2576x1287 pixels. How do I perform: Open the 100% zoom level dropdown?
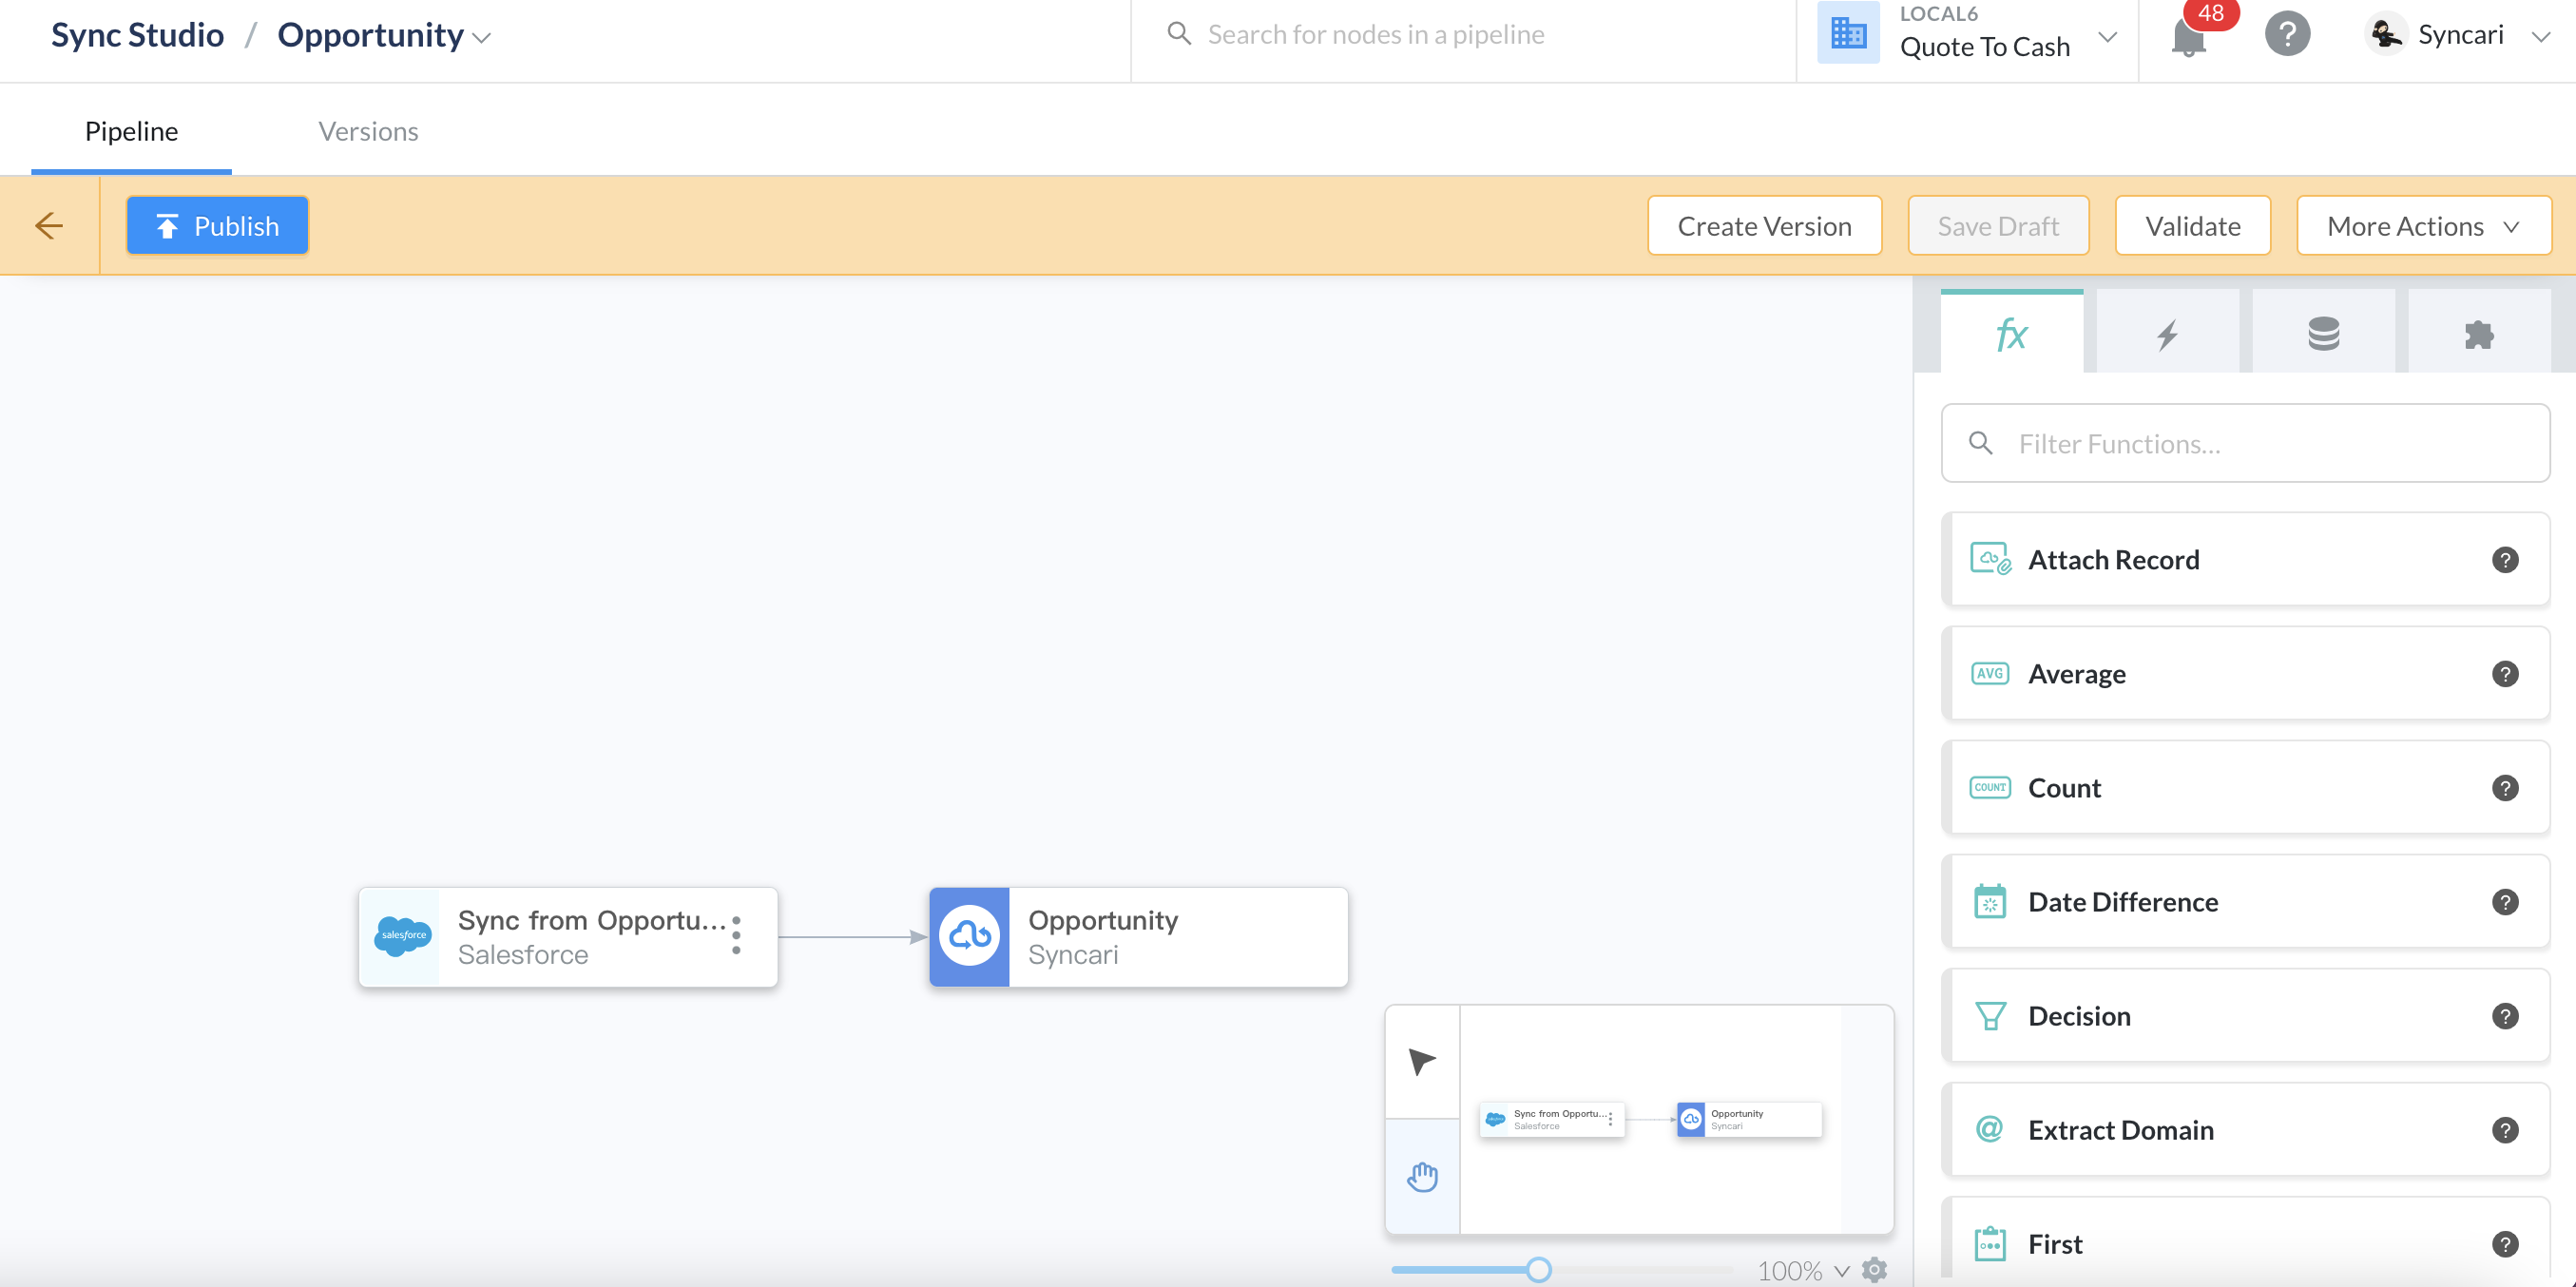click(1803, 1270)
